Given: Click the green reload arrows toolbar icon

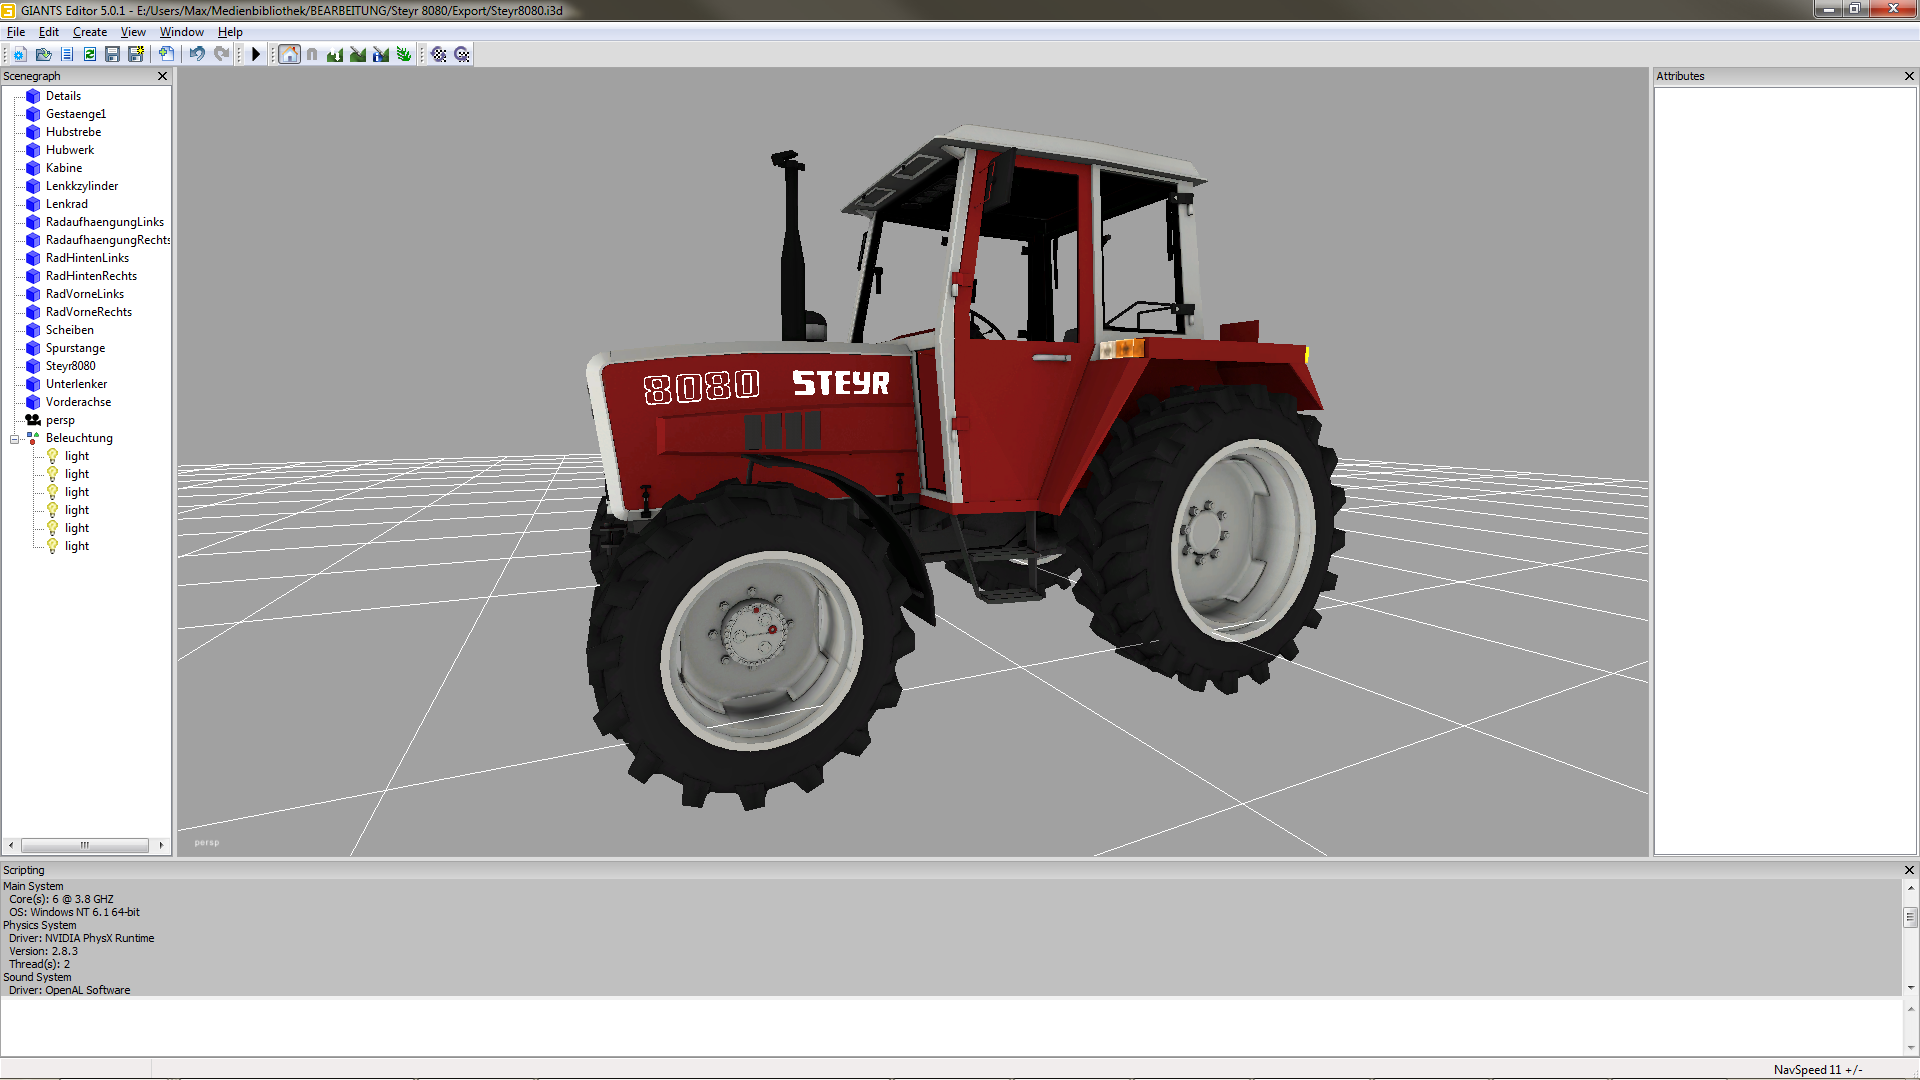Looking at the screenshot, I should (89, 54).
